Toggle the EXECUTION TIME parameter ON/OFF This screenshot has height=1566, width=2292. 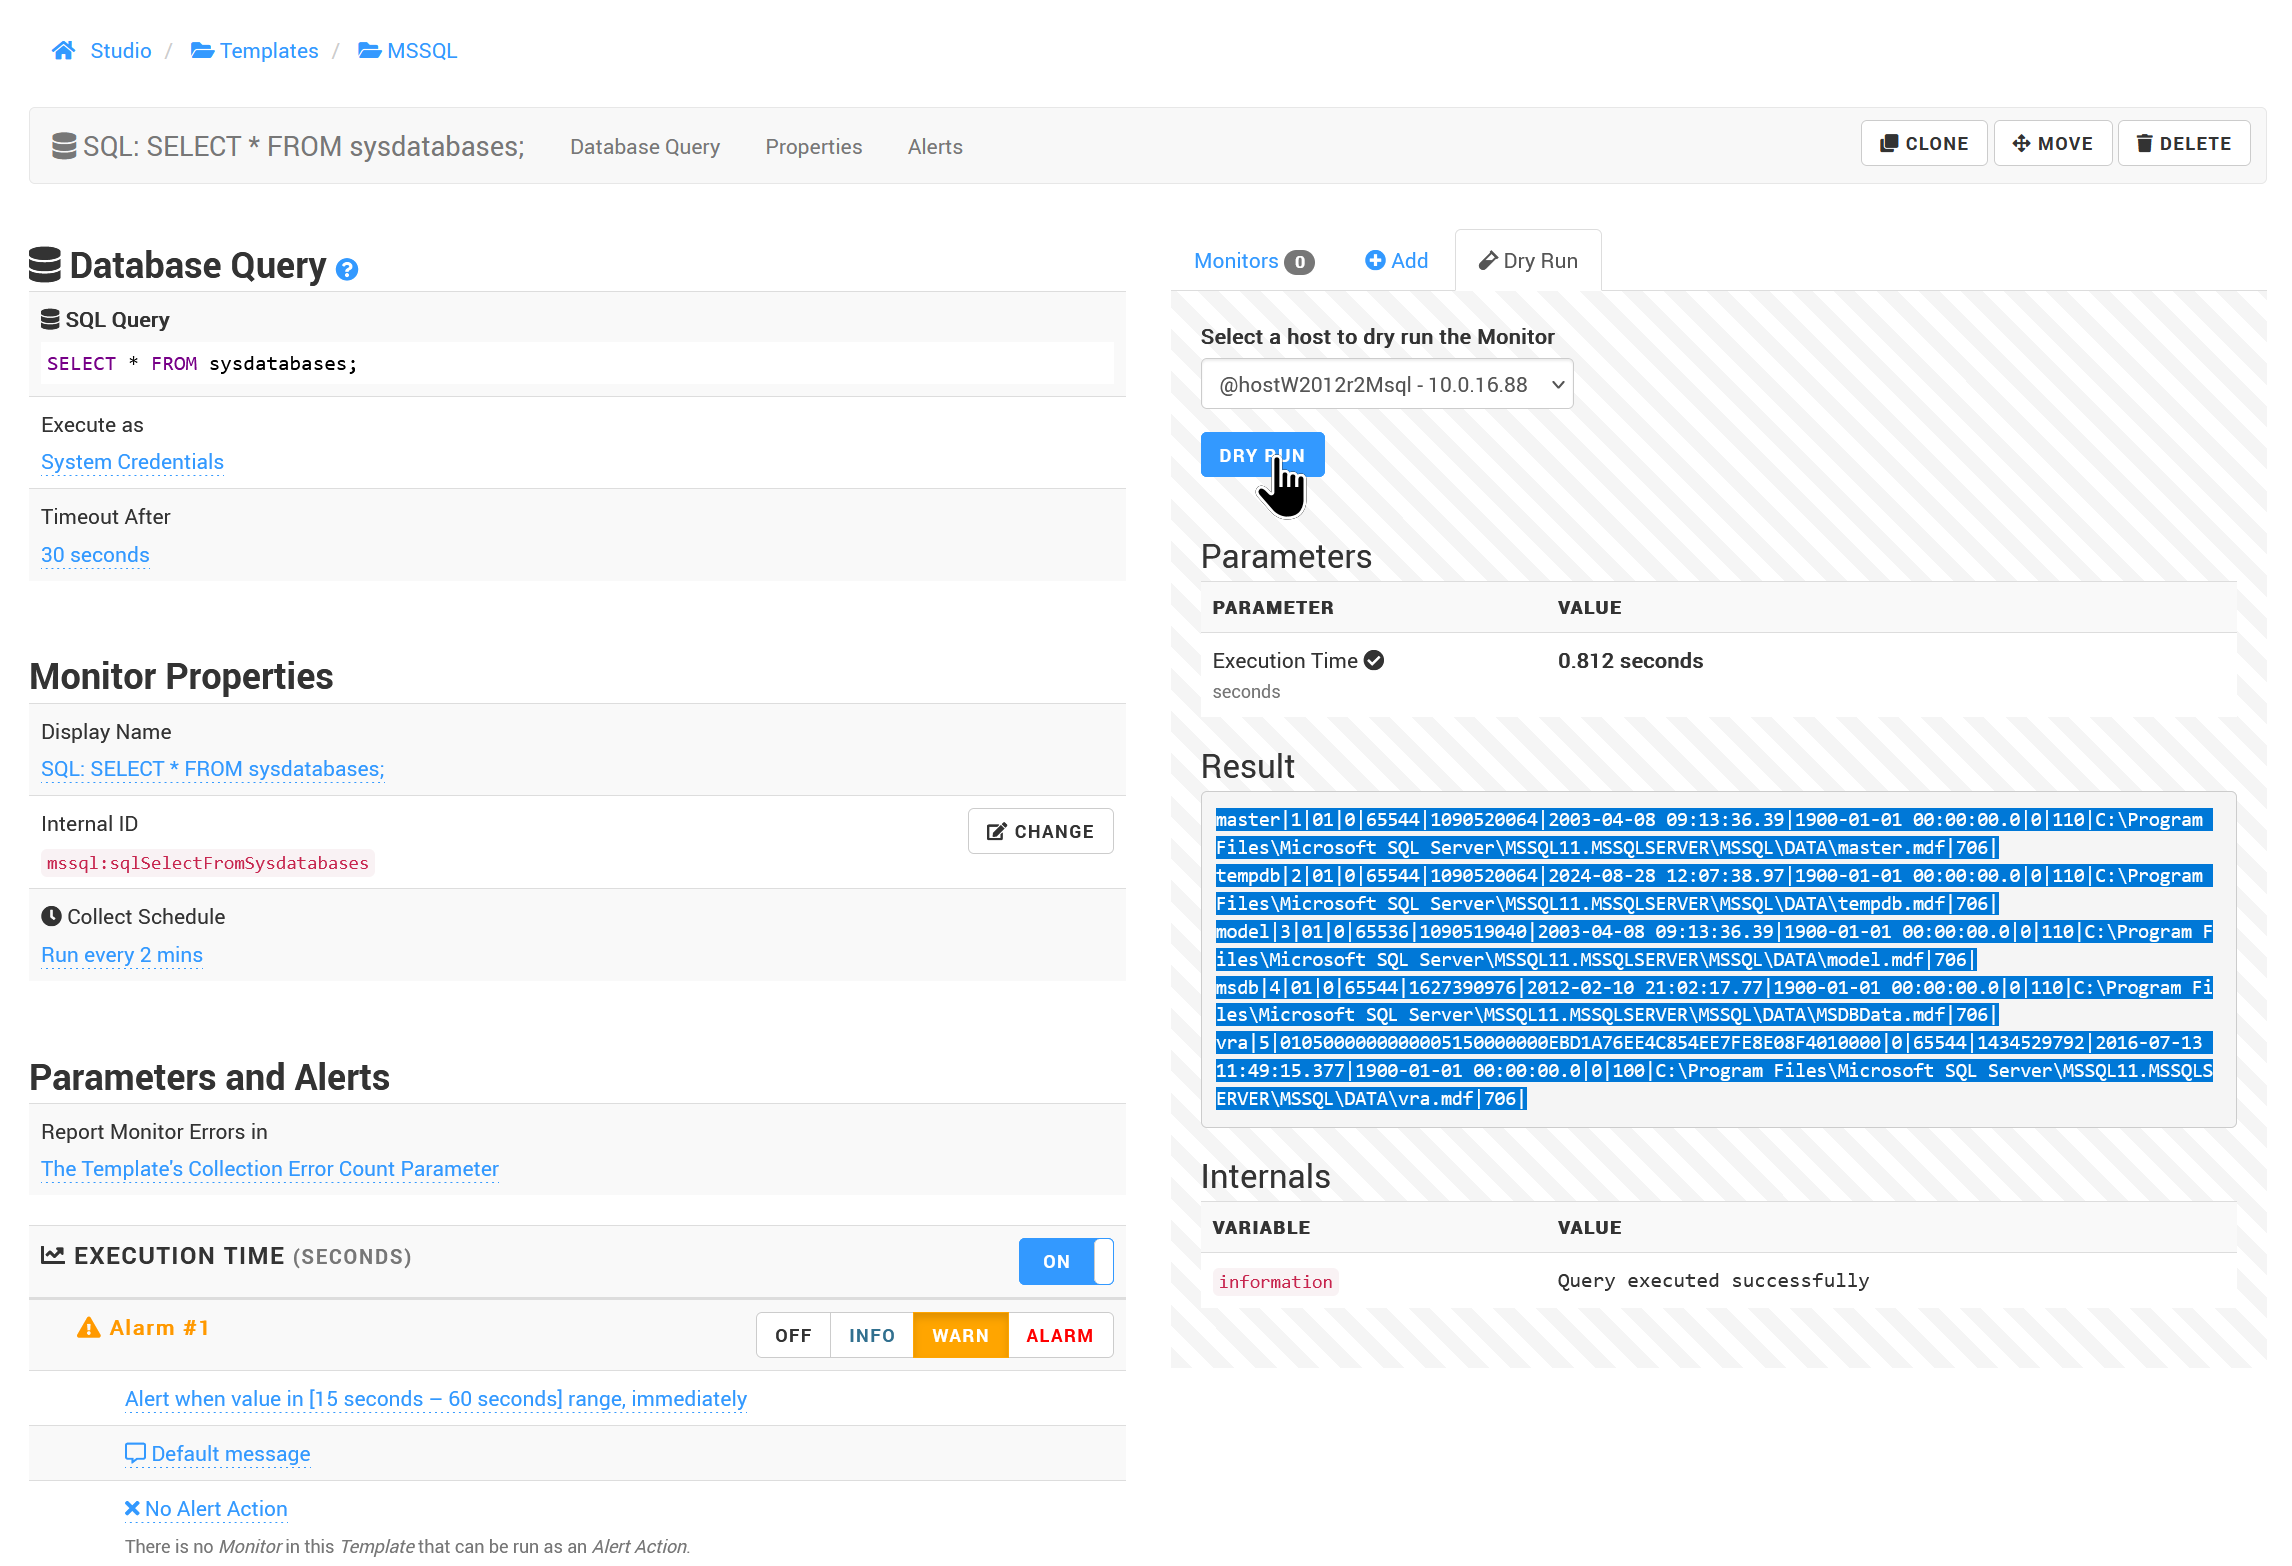[x=1066, y=1256]
